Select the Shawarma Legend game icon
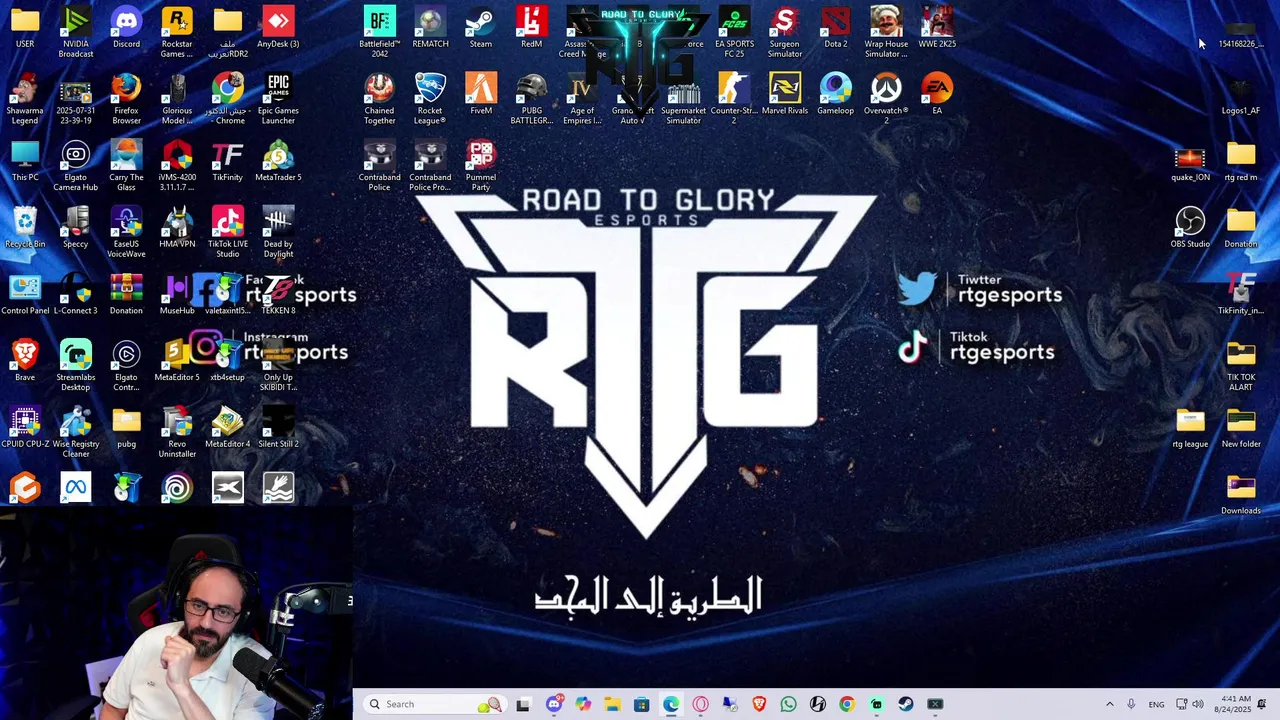1280x720 pixels. coord(25,98)
